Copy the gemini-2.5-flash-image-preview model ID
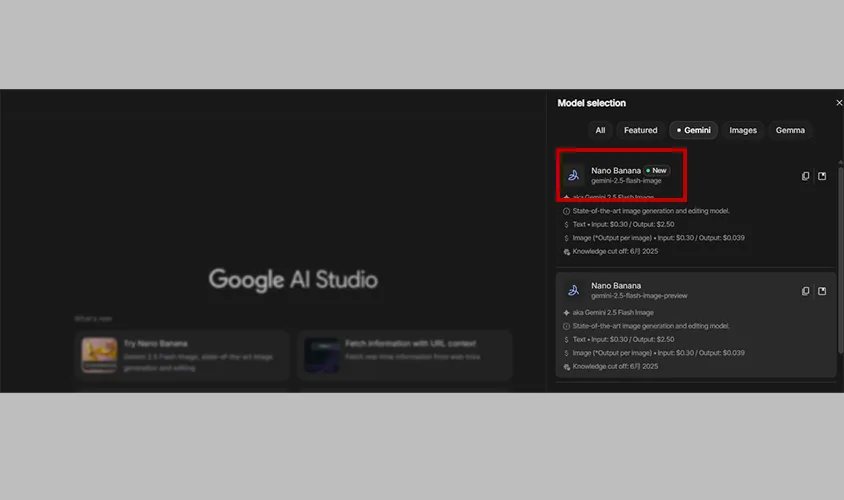The image size is (844, 500). click(805, 291)
